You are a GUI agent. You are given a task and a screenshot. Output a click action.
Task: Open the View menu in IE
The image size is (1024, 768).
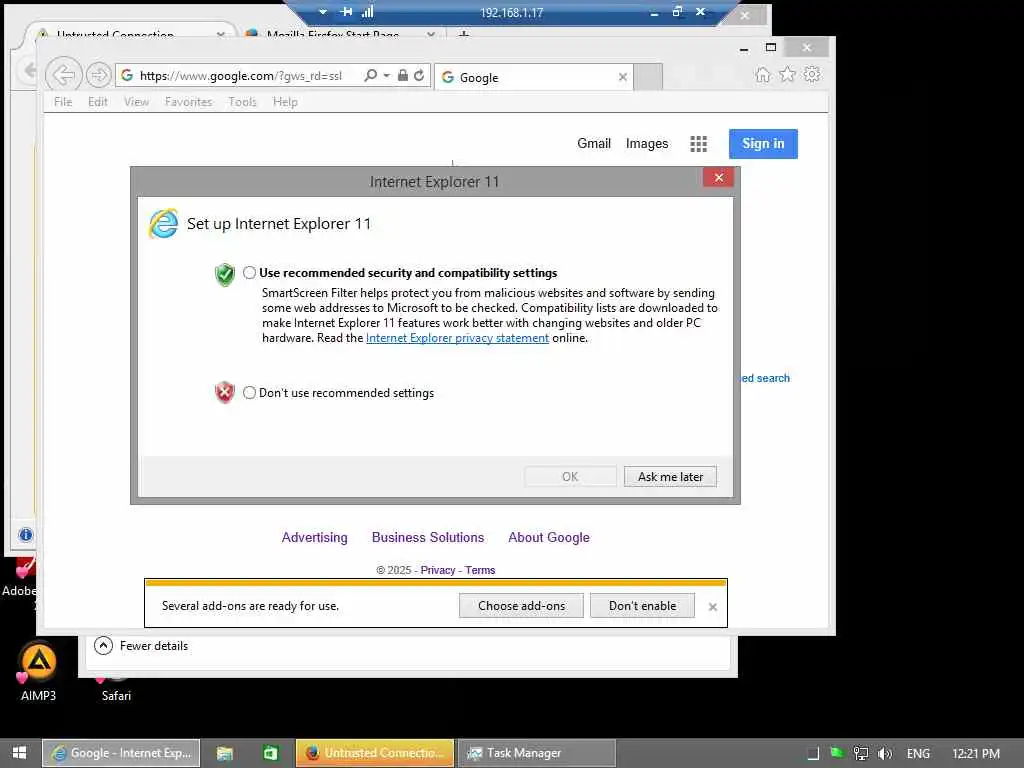[x=136, y=102]
